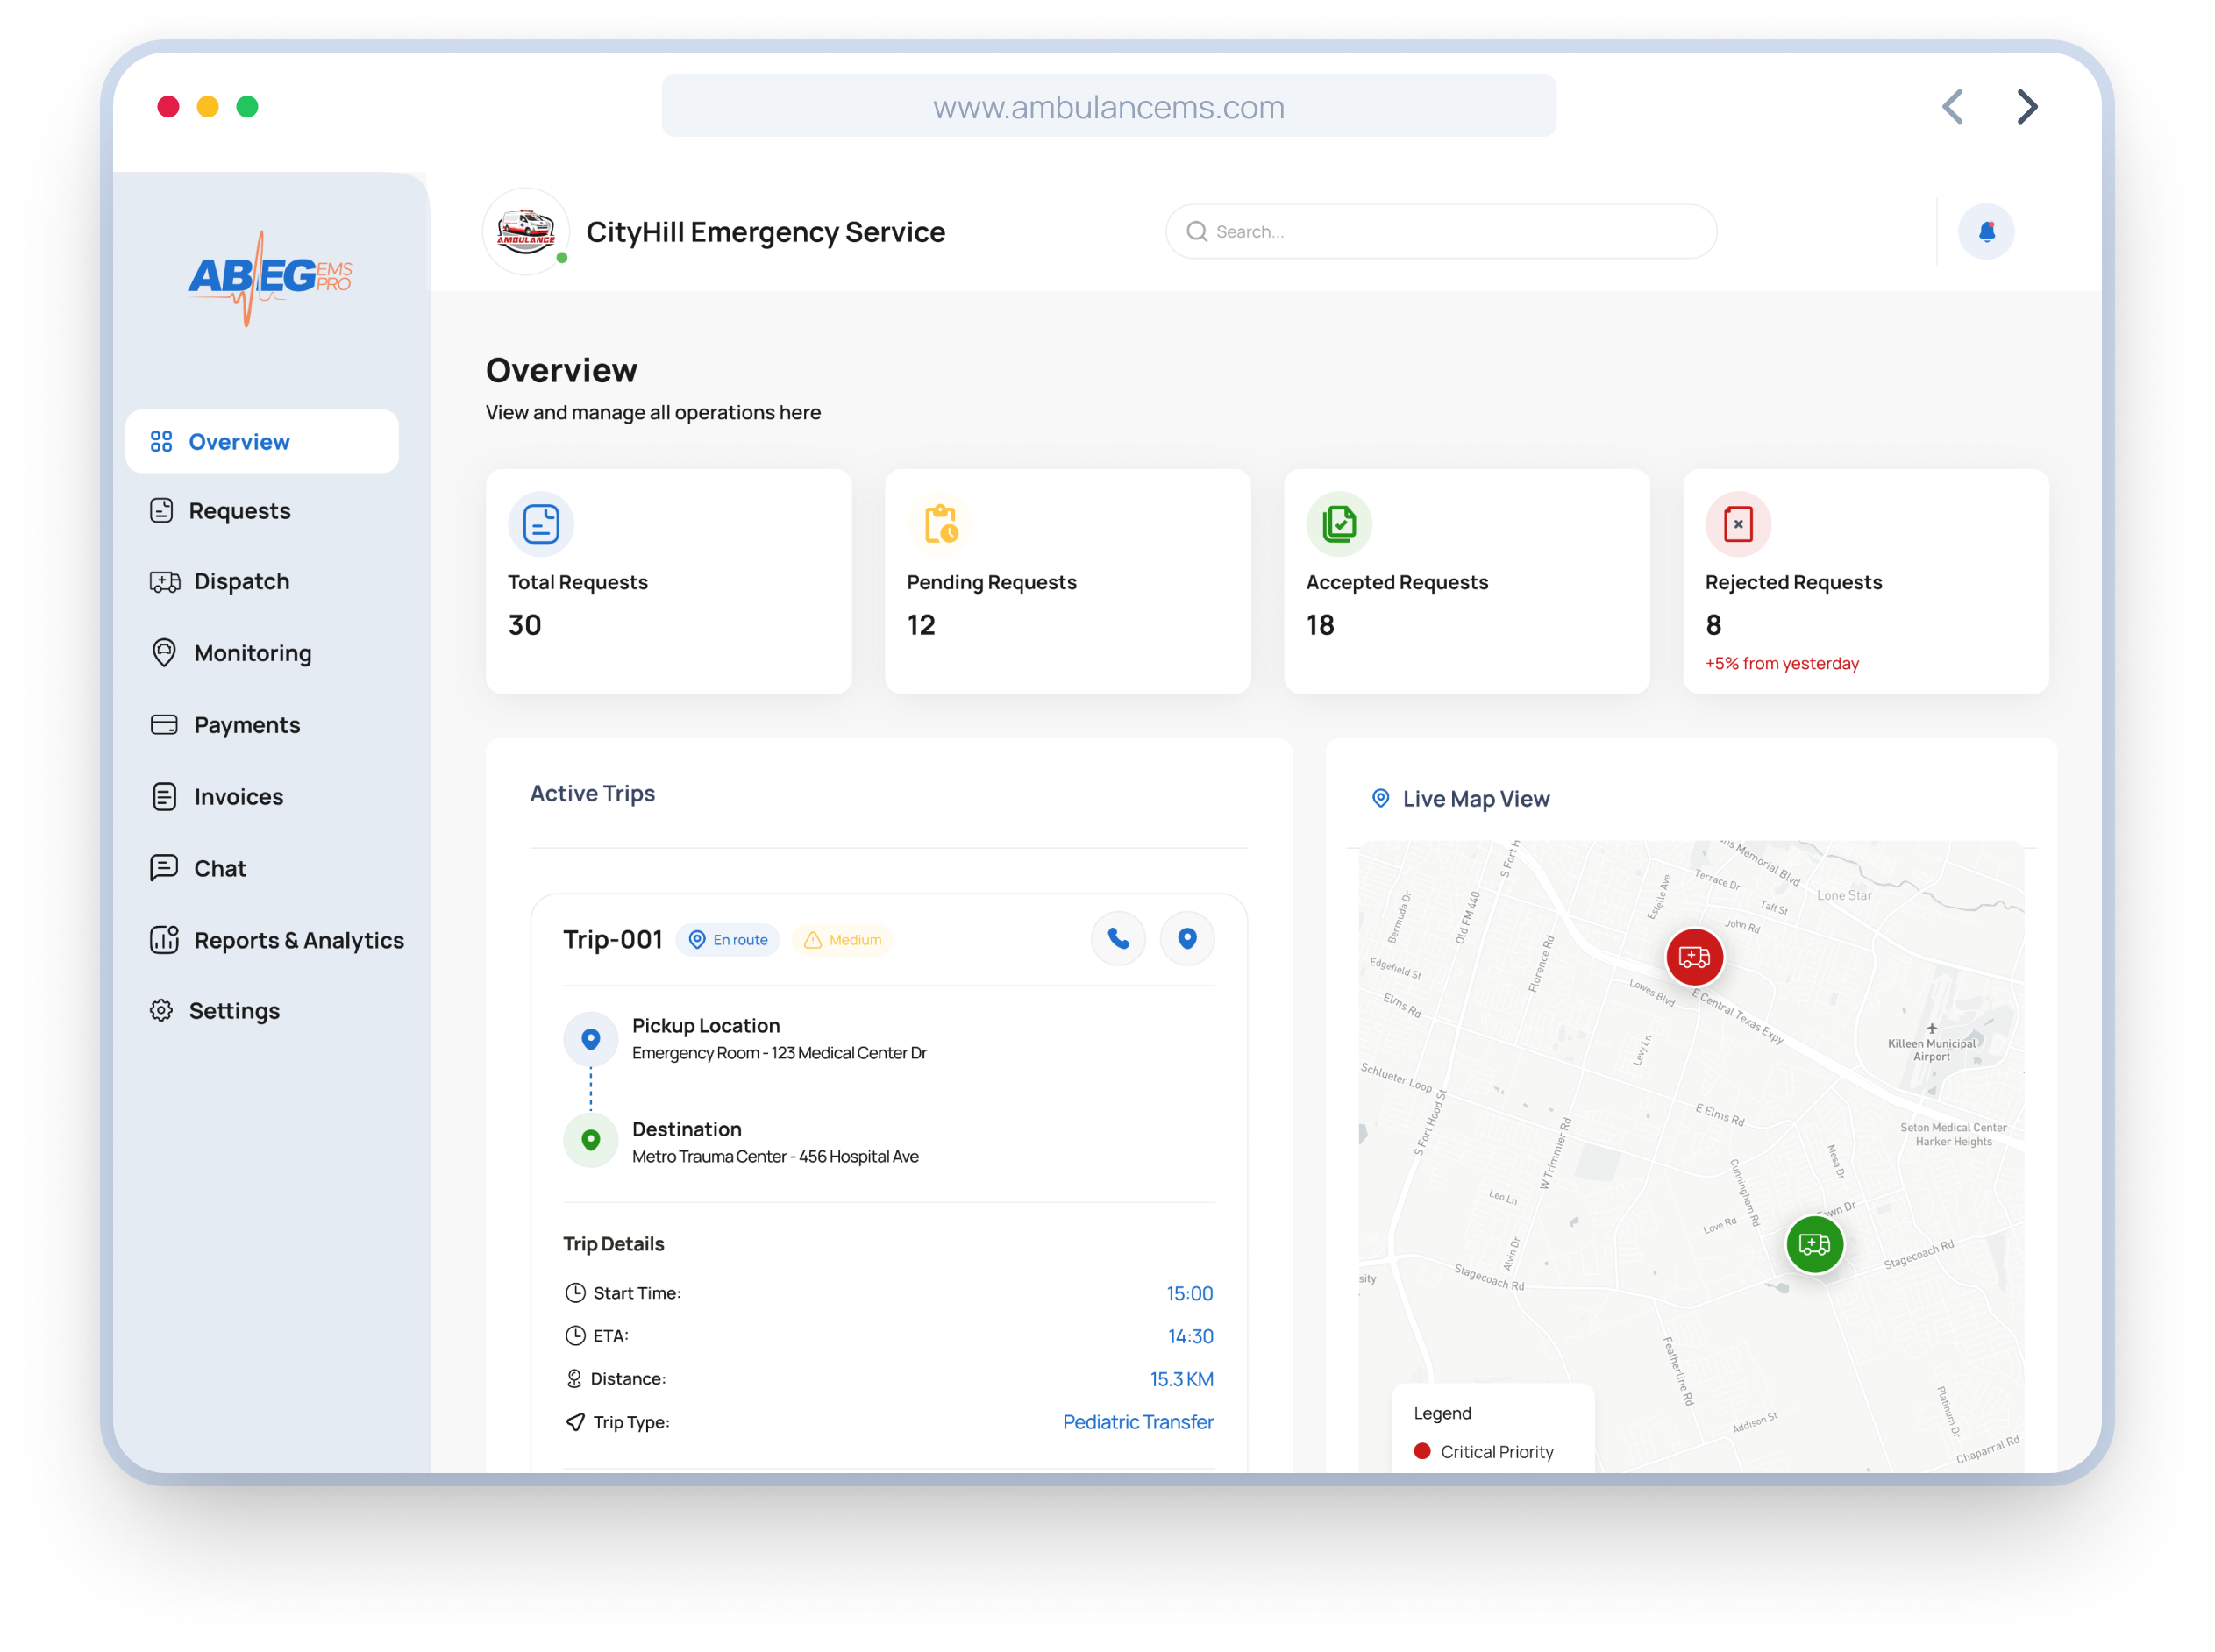Viewport: 2215px width, 1652px height.
Task: Click the CityHill ambulance profile avatar
Action: [x=526, y=232]
